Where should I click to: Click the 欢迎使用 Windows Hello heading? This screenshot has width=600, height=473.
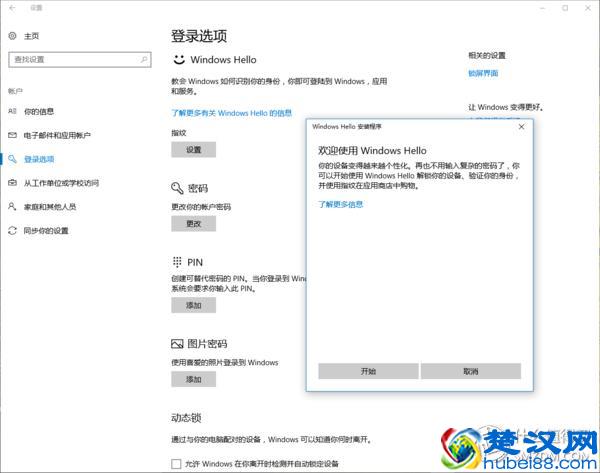pos(372,150)
